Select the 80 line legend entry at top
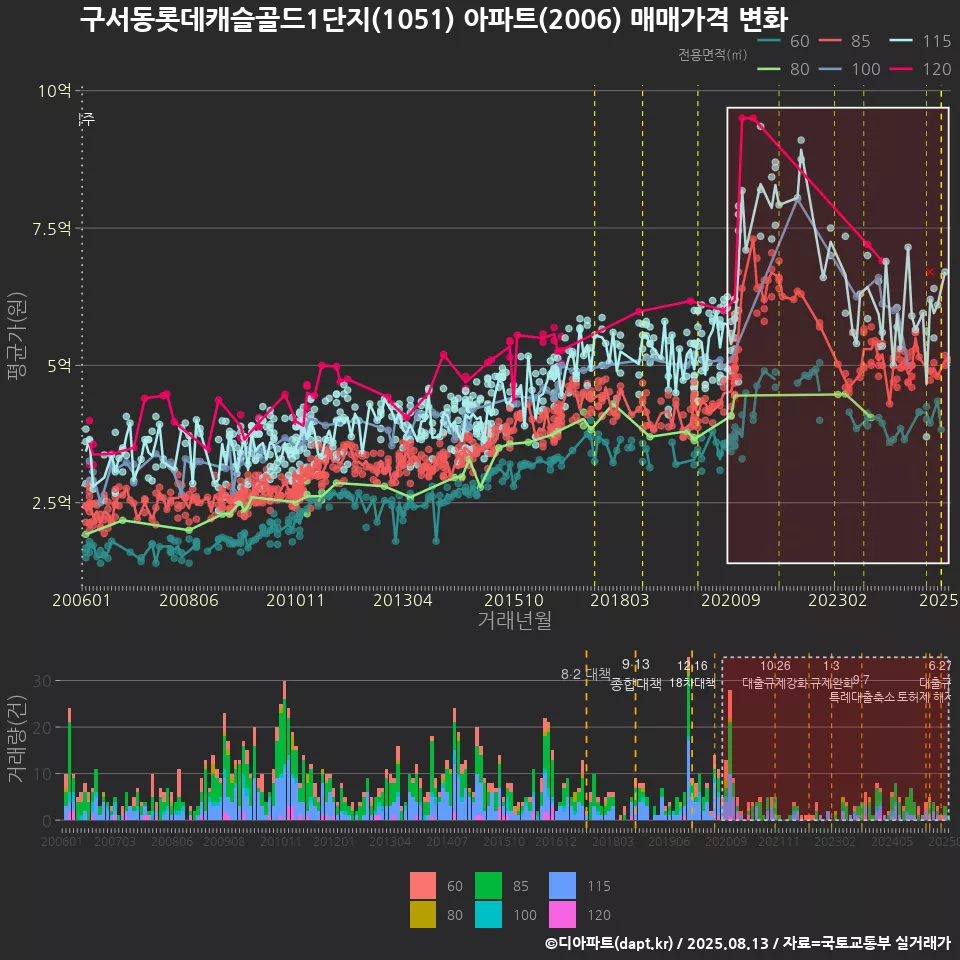 pos(784,69)
